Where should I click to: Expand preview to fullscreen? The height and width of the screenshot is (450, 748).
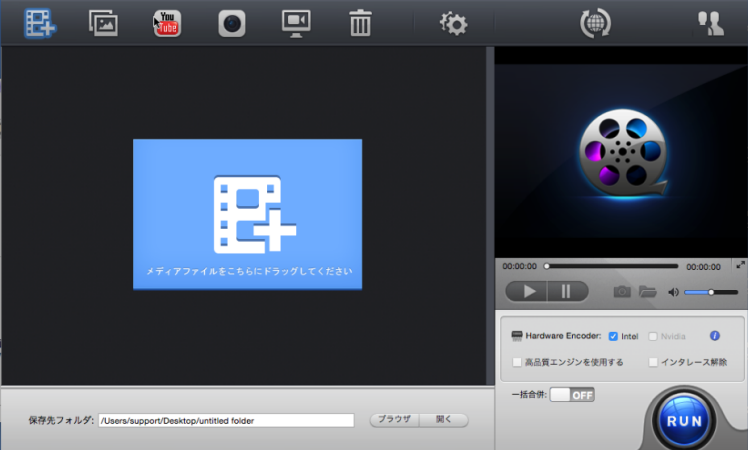click(740, 264)
